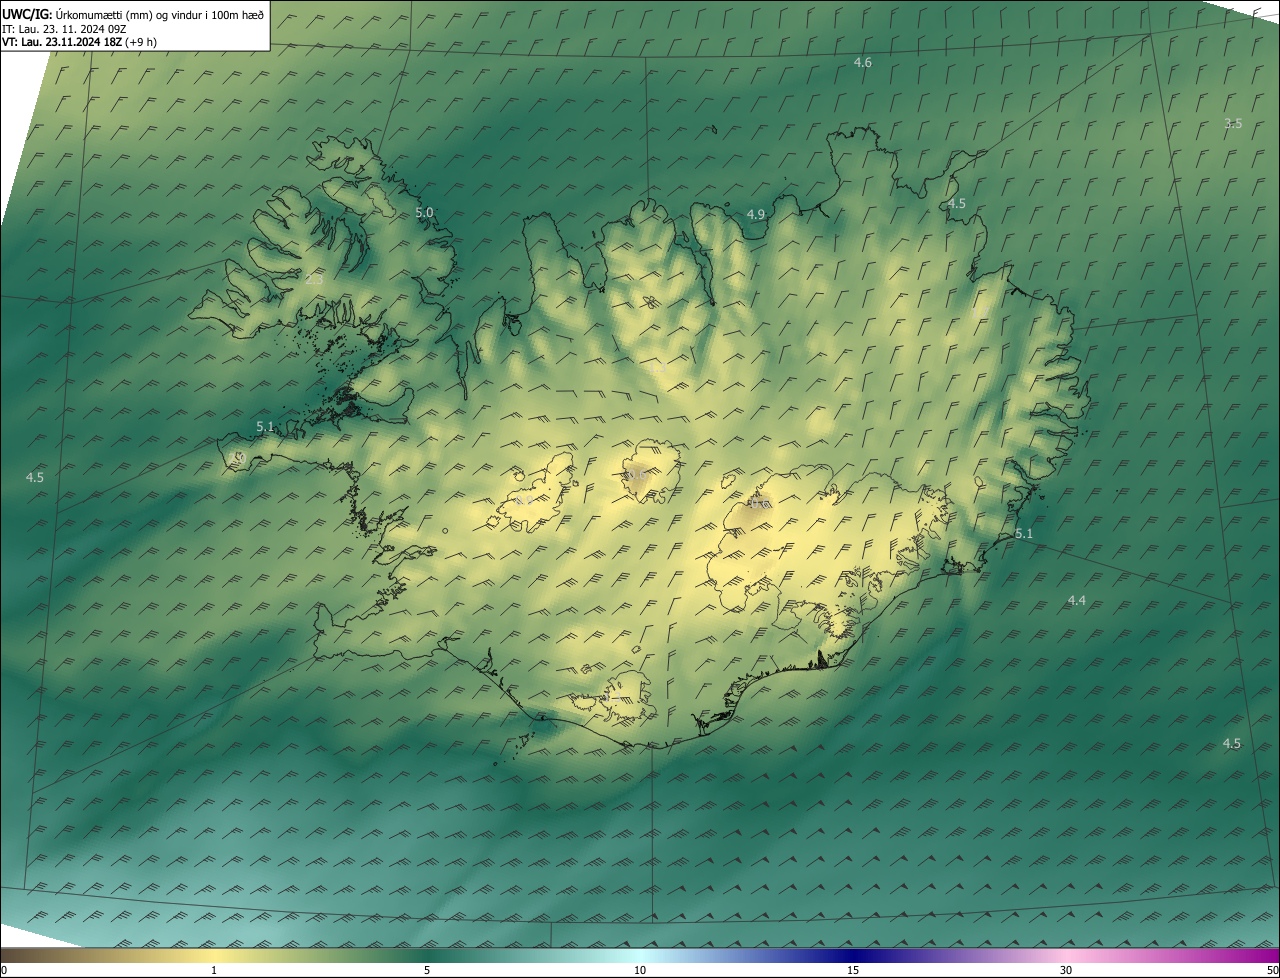The height and width of the screenshot is (978, 1280).
Task: Click the 4.5 value in the southeast ocean
Action: point(1232,743)
